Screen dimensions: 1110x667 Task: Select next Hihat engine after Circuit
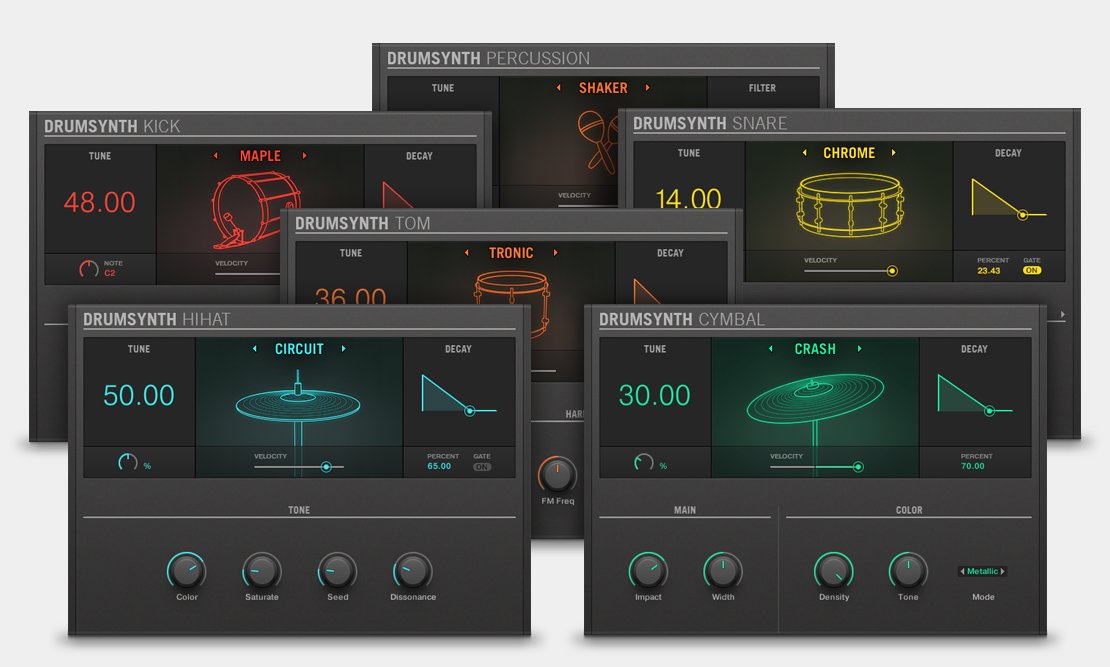(344, 349)
